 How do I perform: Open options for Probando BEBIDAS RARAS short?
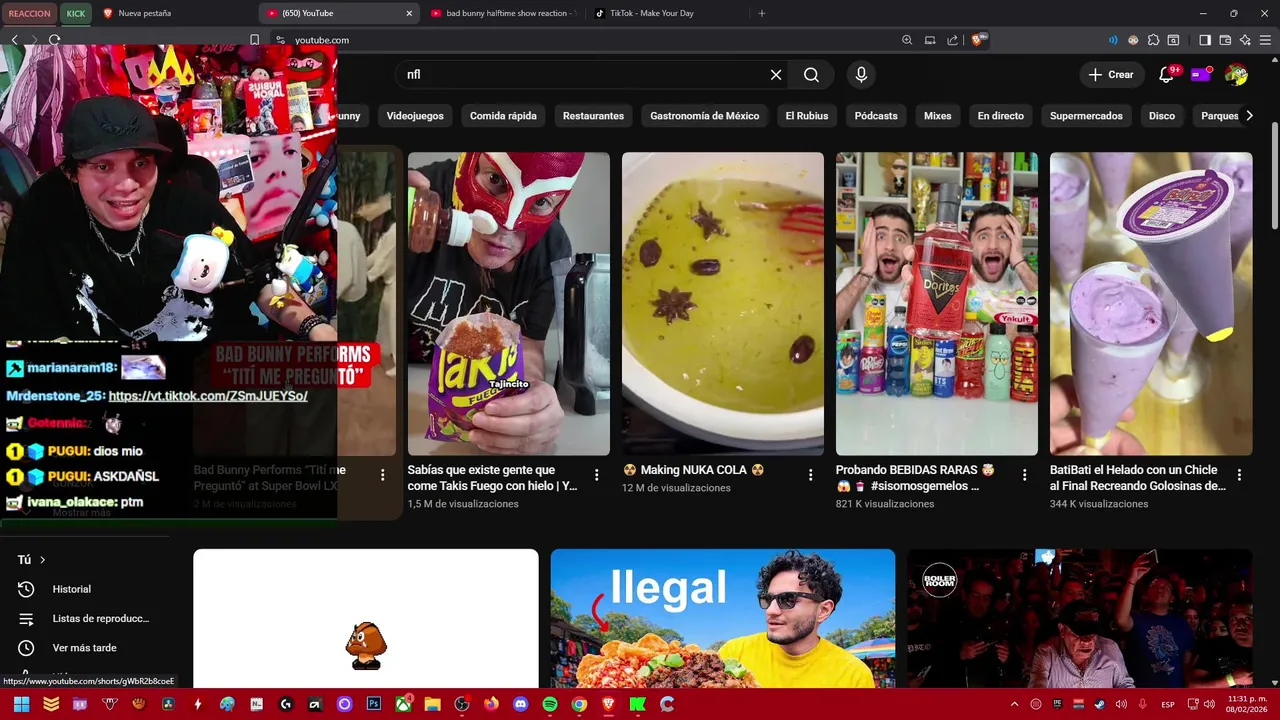1024,475
